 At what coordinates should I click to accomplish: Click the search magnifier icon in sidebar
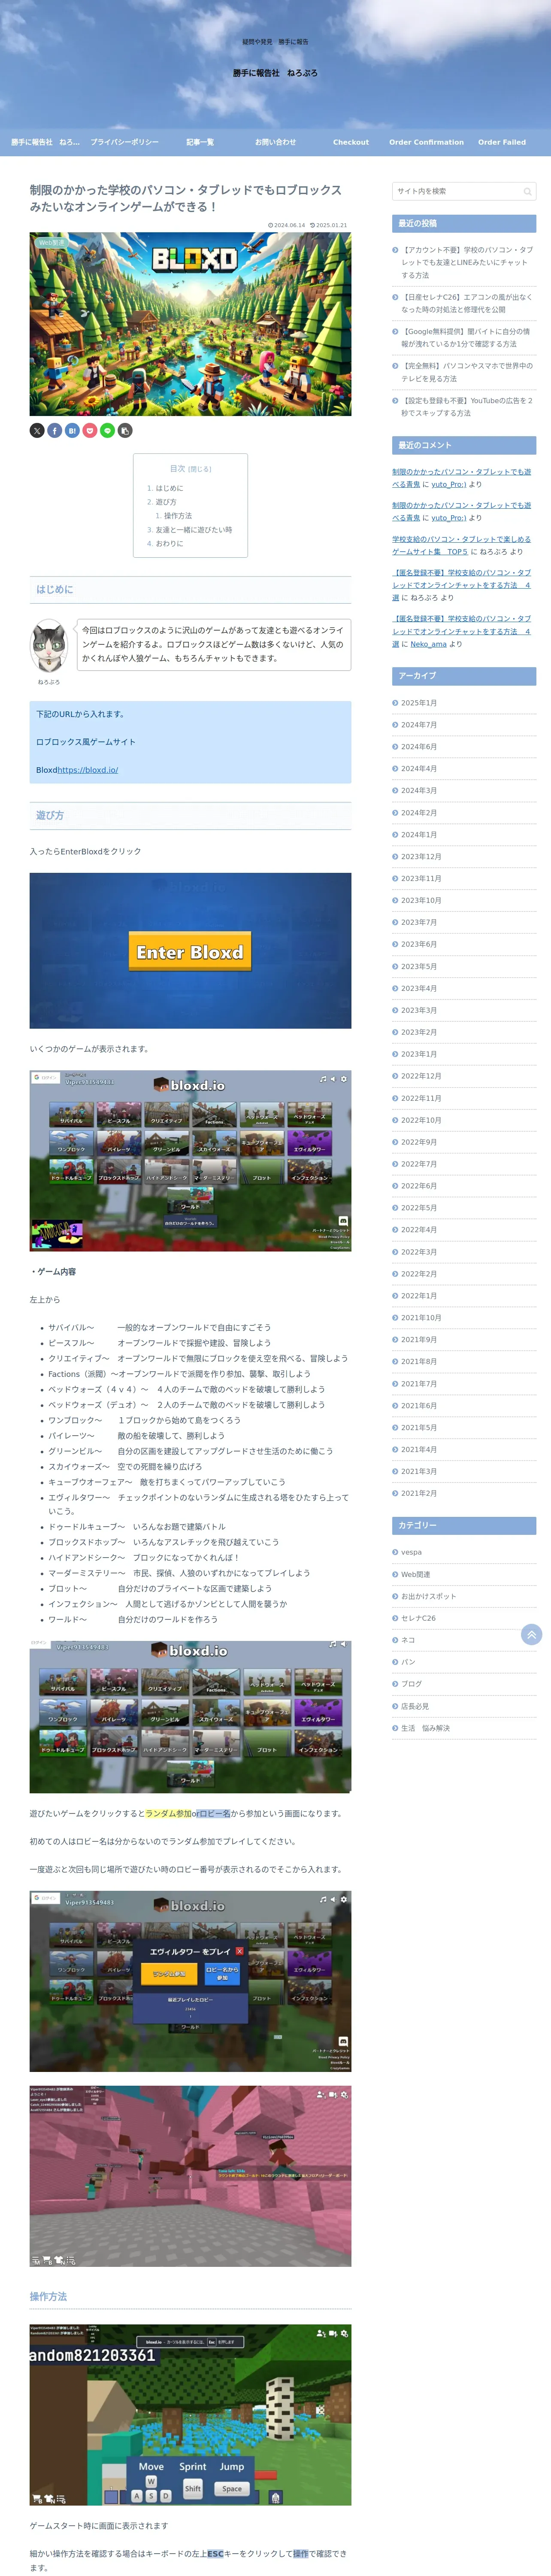click(x=527, y=191)
